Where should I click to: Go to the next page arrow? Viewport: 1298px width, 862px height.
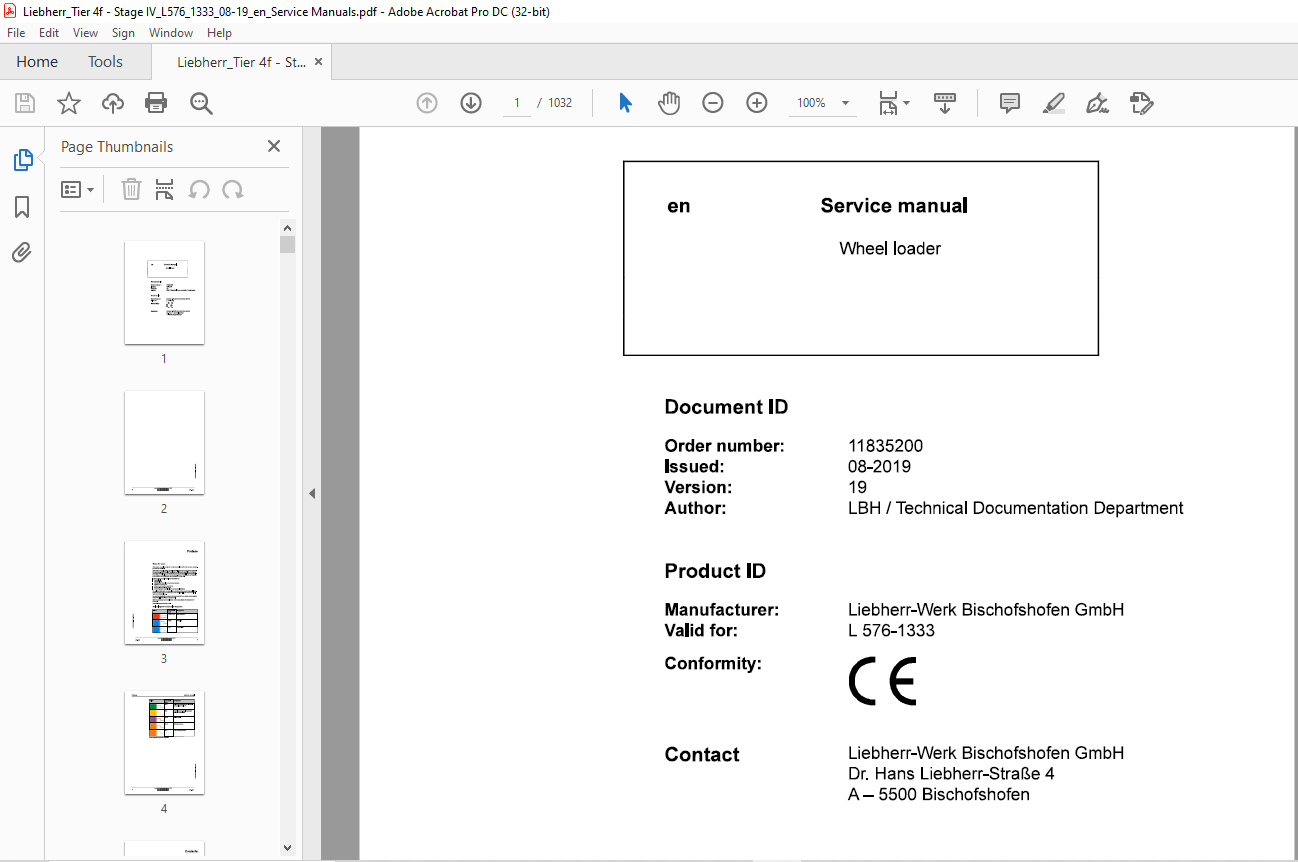tap(471, 103)
